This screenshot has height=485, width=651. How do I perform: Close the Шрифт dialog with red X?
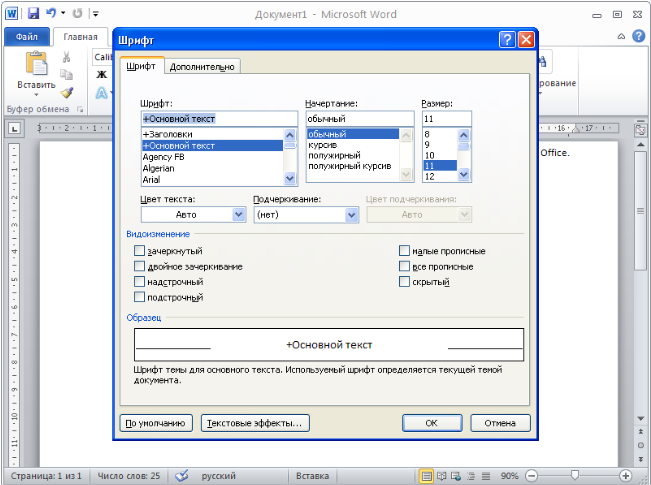[526, 40]
